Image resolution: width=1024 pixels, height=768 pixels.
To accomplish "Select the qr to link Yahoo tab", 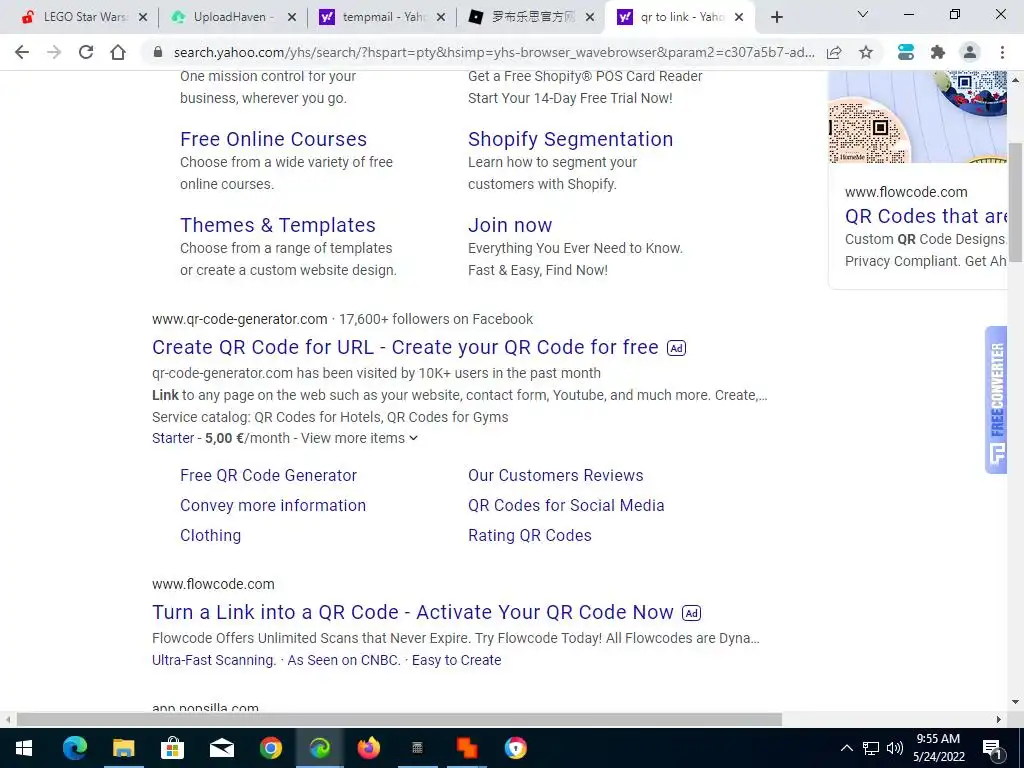I will click(679, 17).
